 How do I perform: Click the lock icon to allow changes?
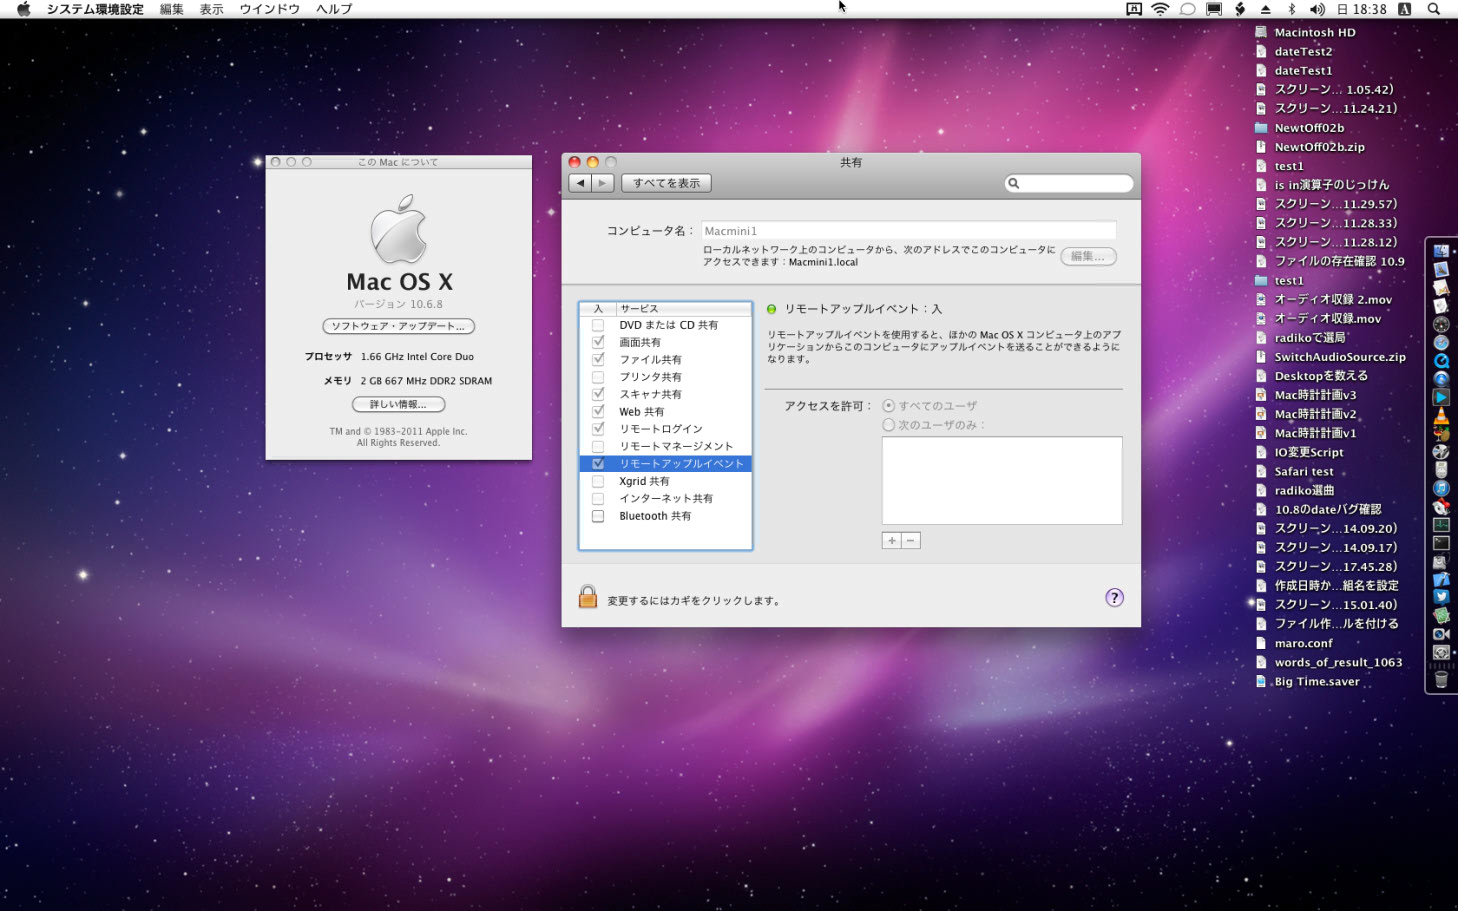[x=588, y=597]
